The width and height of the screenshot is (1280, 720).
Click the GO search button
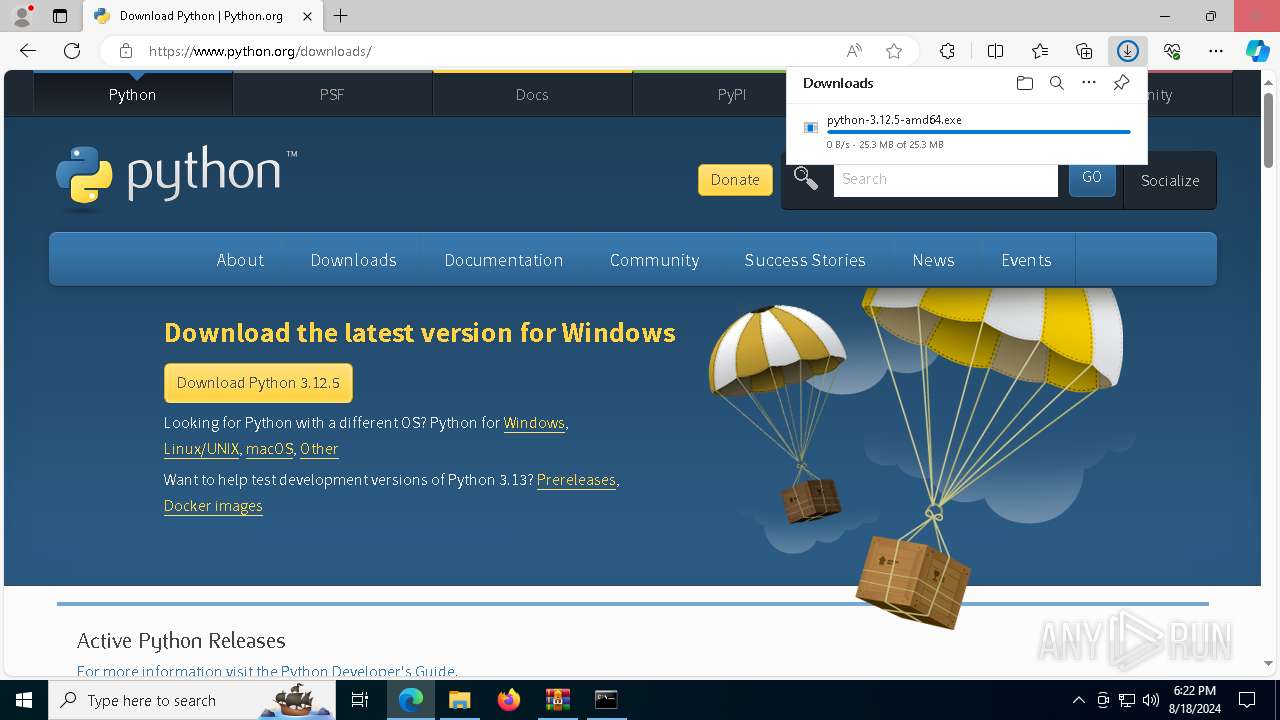pyautogui.click(x=1092, y=178)
